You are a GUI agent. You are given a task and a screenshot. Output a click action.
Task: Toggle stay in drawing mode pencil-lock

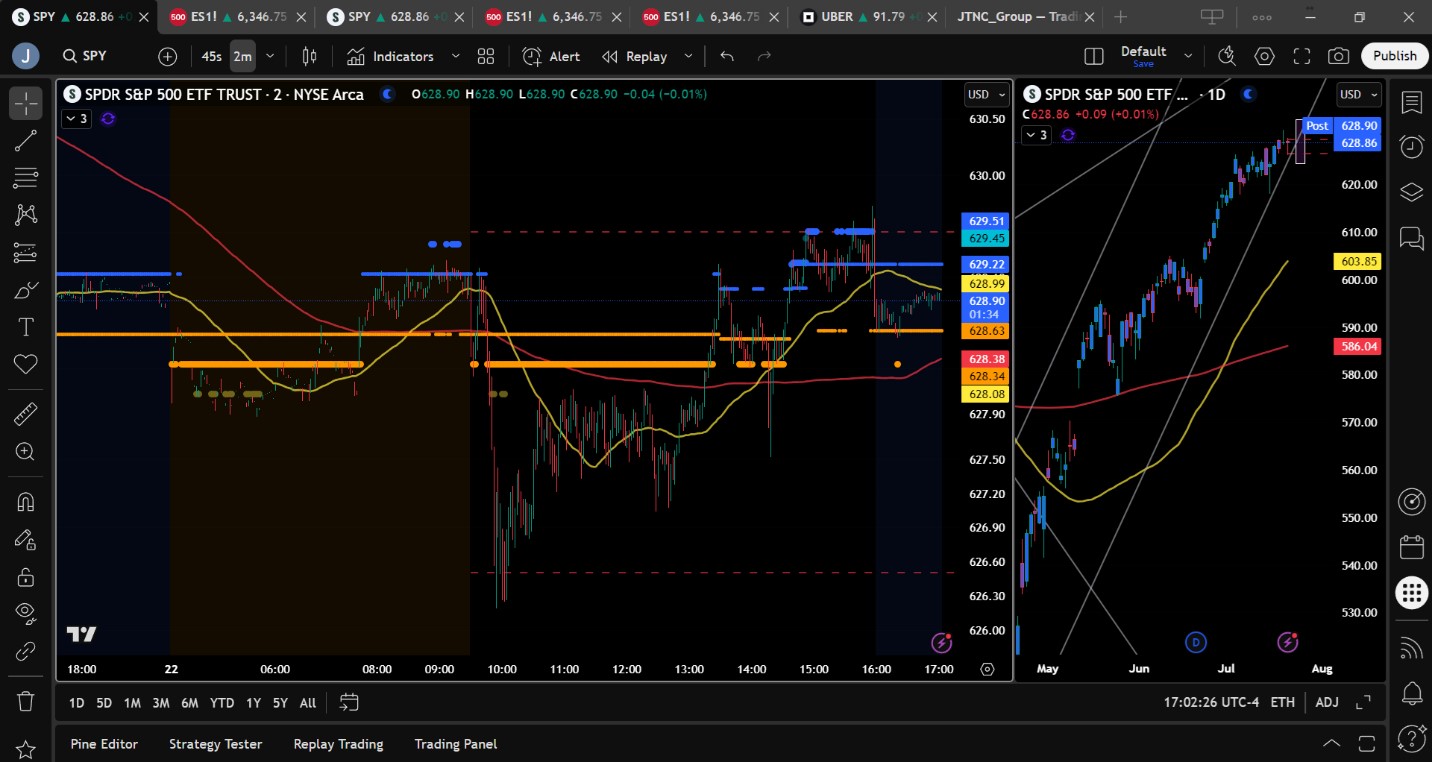click(26, 539)
